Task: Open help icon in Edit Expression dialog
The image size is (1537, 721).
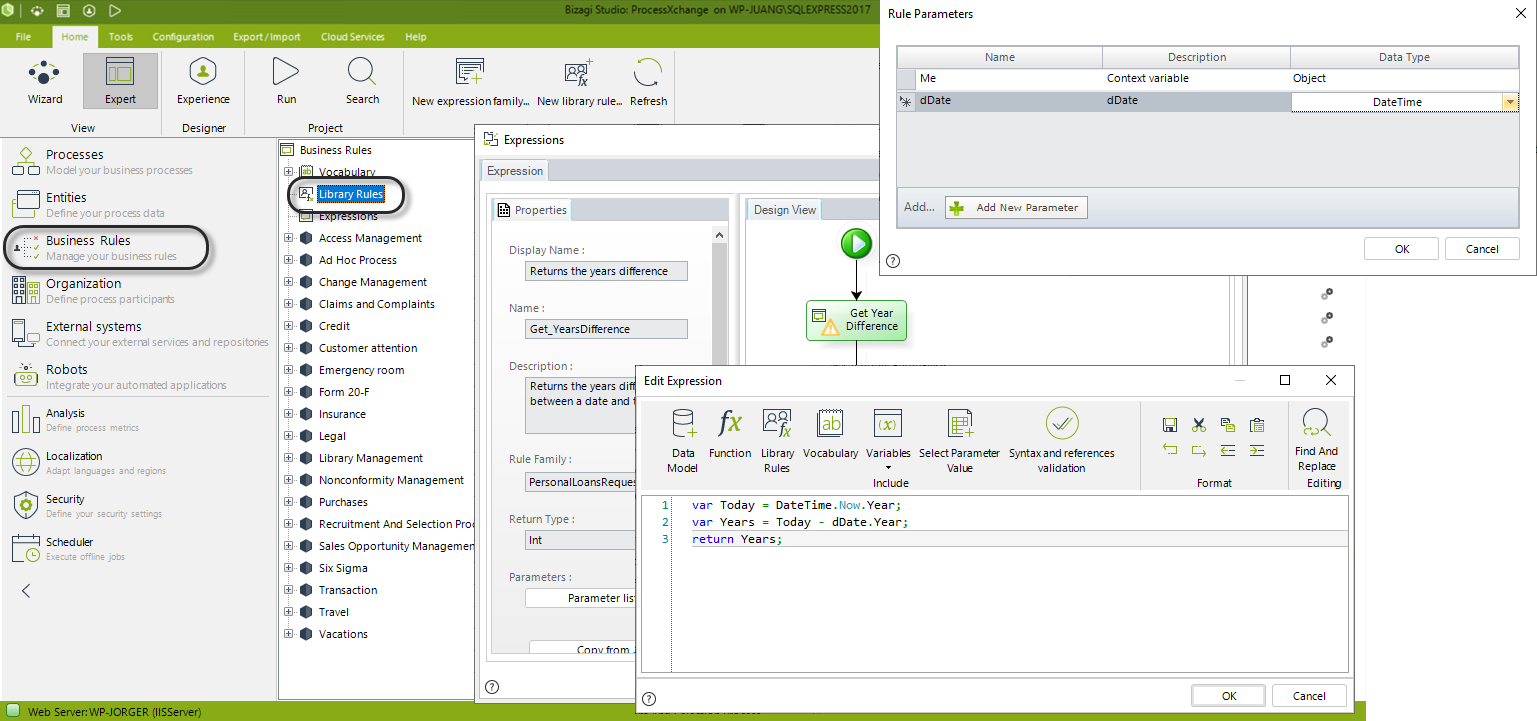Action: pos(649,699)
